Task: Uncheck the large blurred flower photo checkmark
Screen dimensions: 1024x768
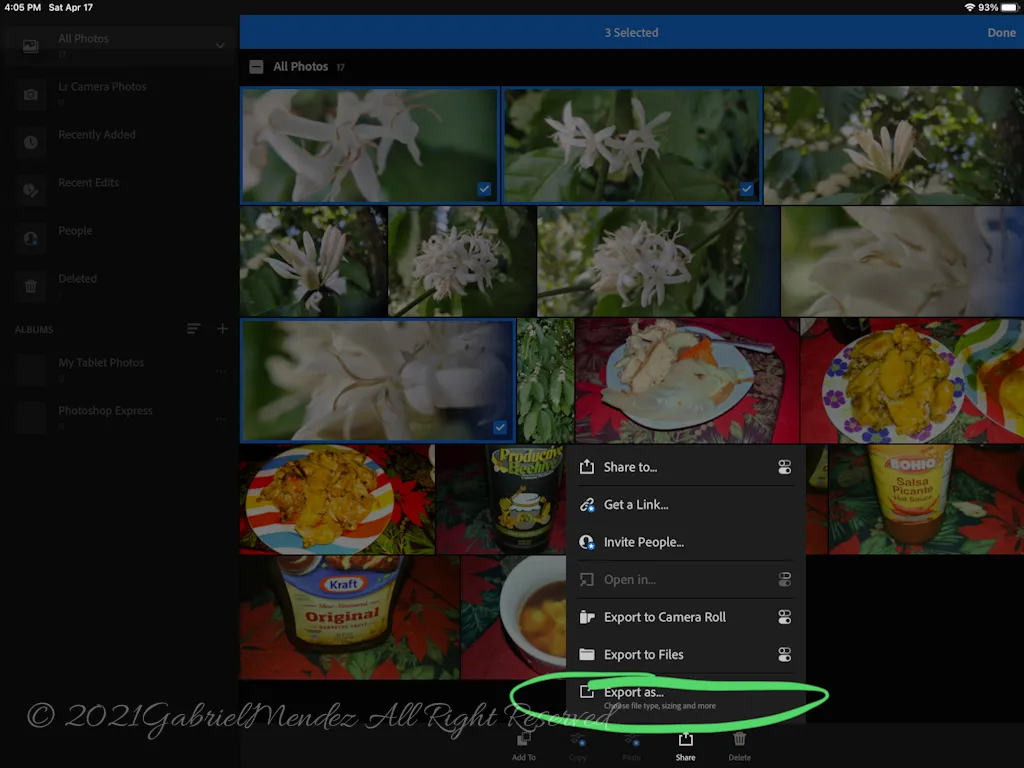Action: pyautogui.click(x=500, y=427)
